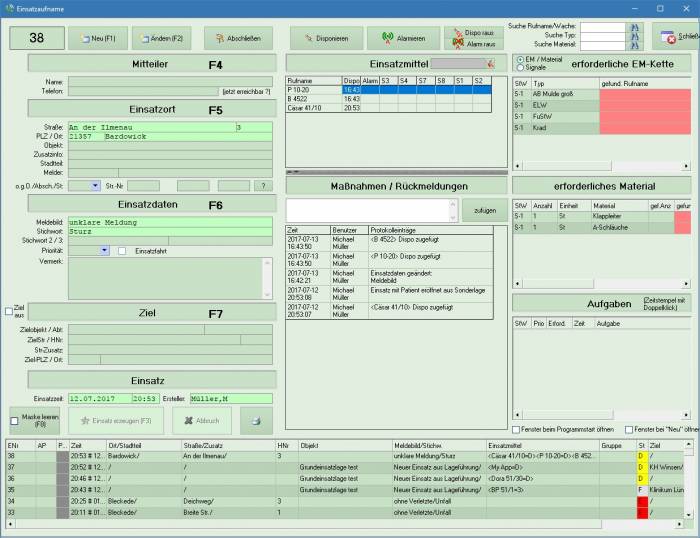
Task: Open the Priorität dropdown
Action: pyautogui.click(x=104, y=250)
